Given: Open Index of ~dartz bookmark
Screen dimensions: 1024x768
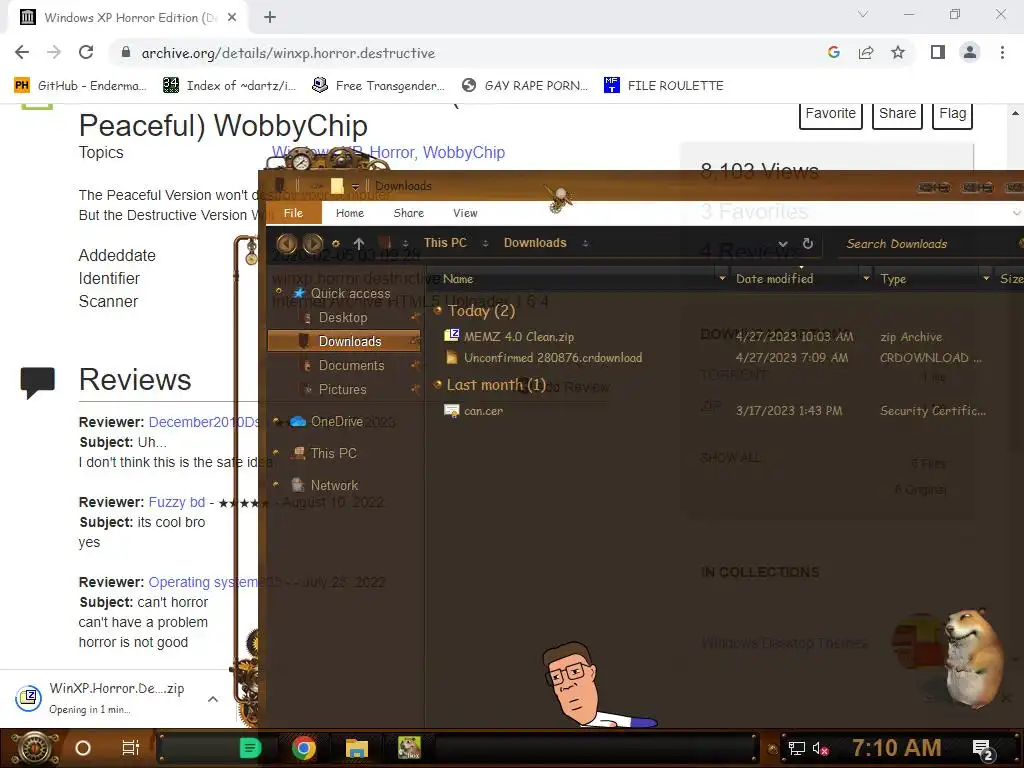Looking at the screenshot, I should point(229,86).
